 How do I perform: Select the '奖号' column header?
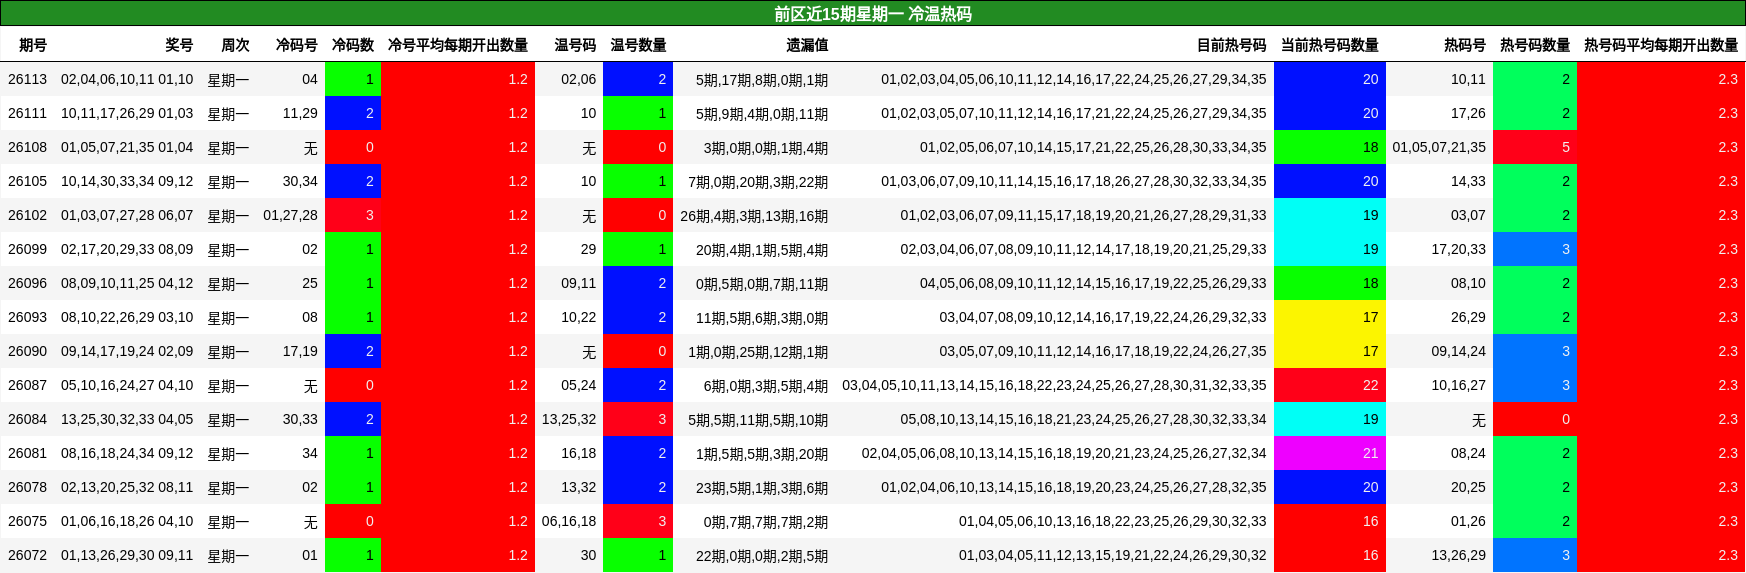(x=179, y=45)
